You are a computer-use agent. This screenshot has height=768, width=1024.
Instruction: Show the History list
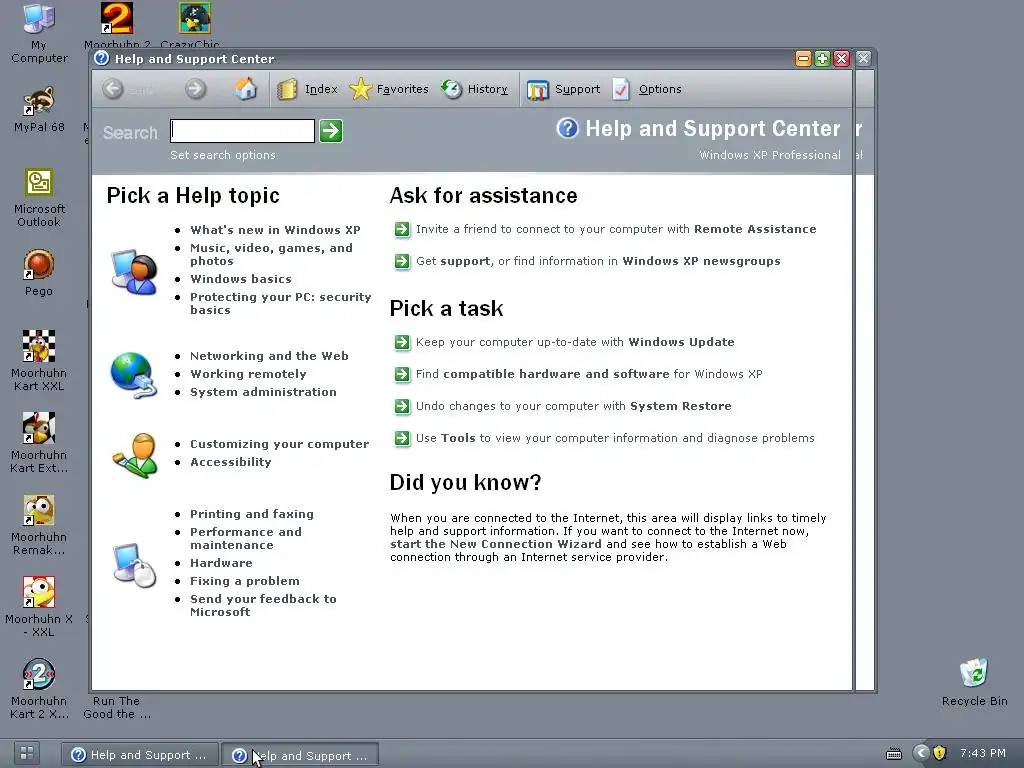(474, 89)
